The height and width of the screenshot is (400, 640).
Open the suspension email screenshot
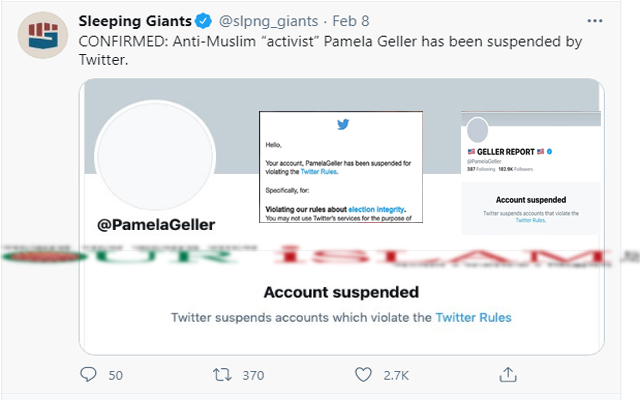coord(341,167)
